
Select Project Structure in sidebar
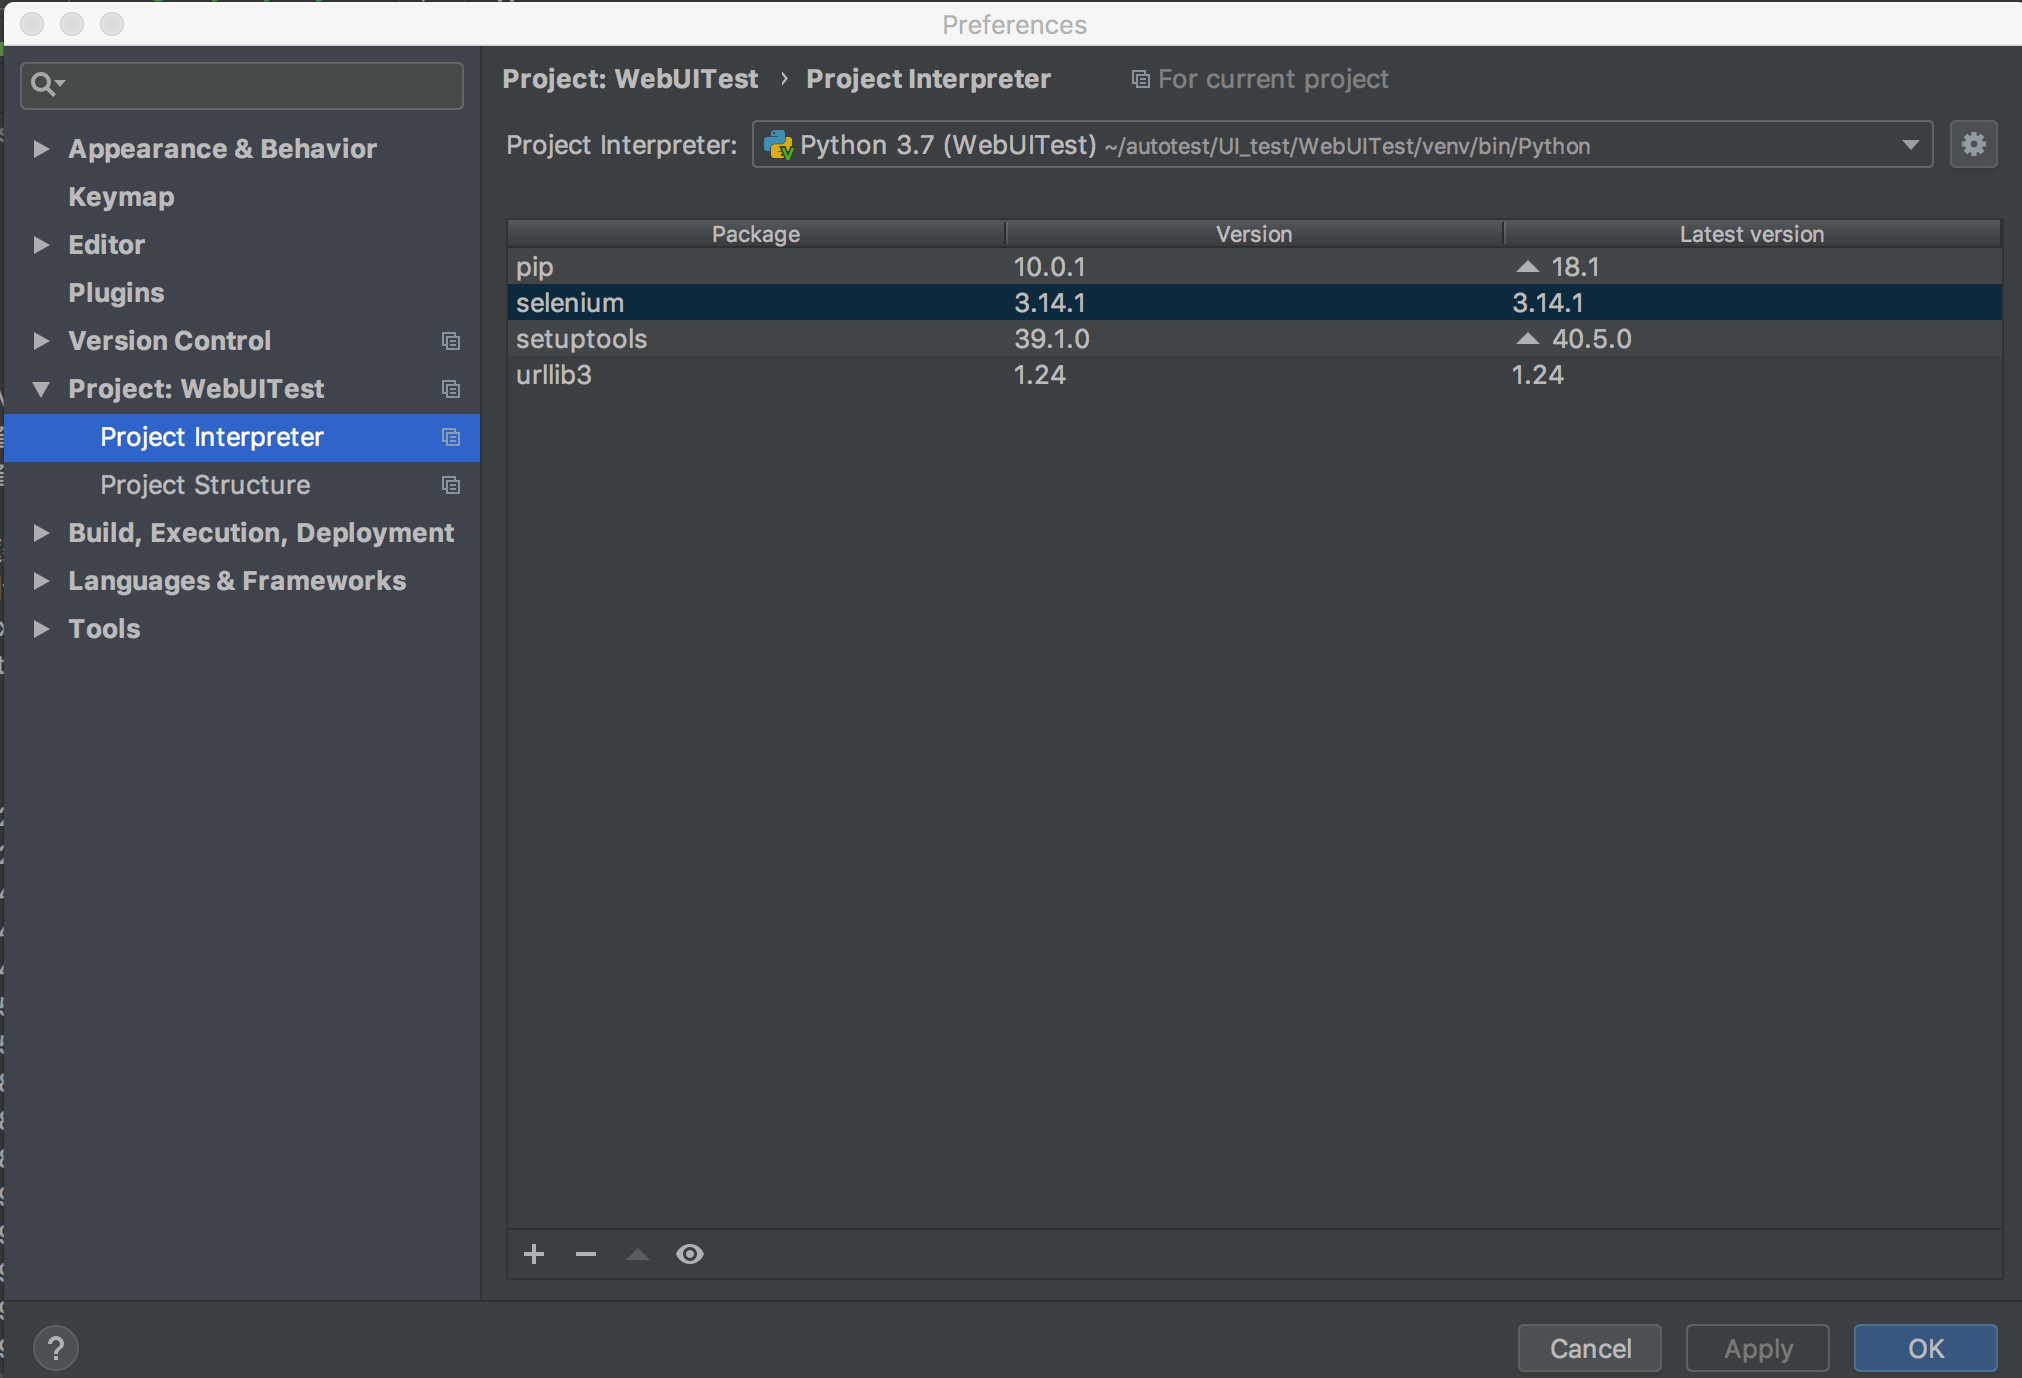point(242,485)
